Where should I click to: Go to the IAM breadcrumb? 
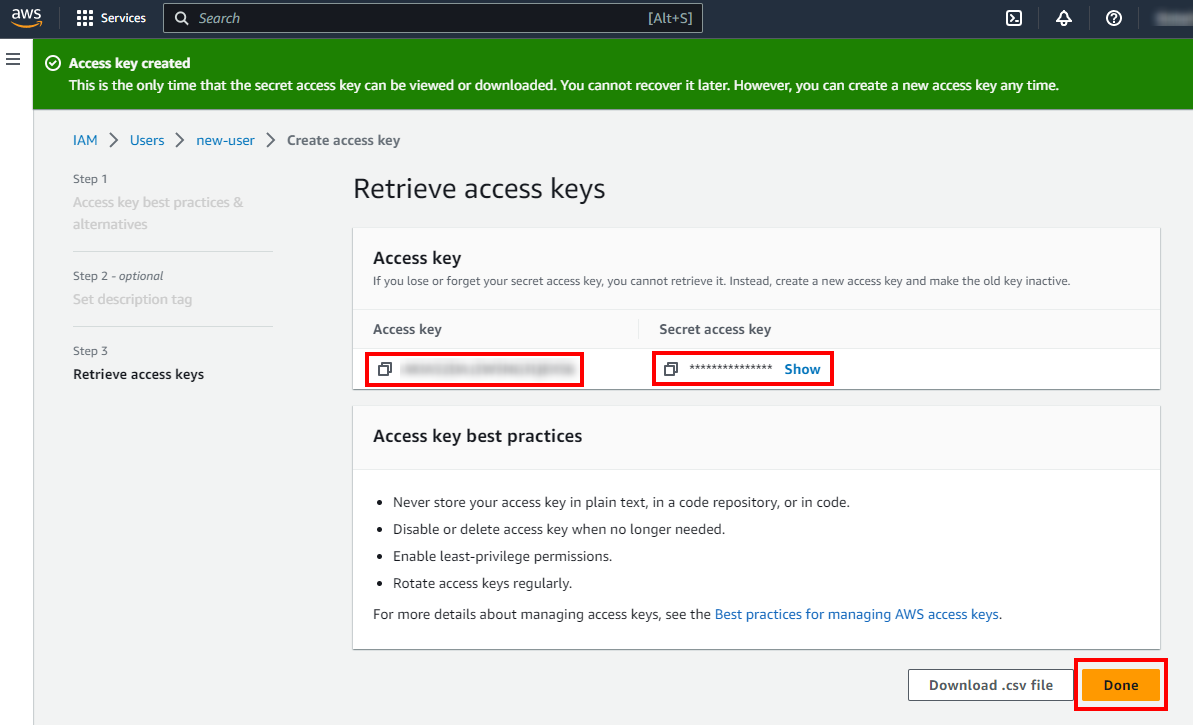point(85,140)
